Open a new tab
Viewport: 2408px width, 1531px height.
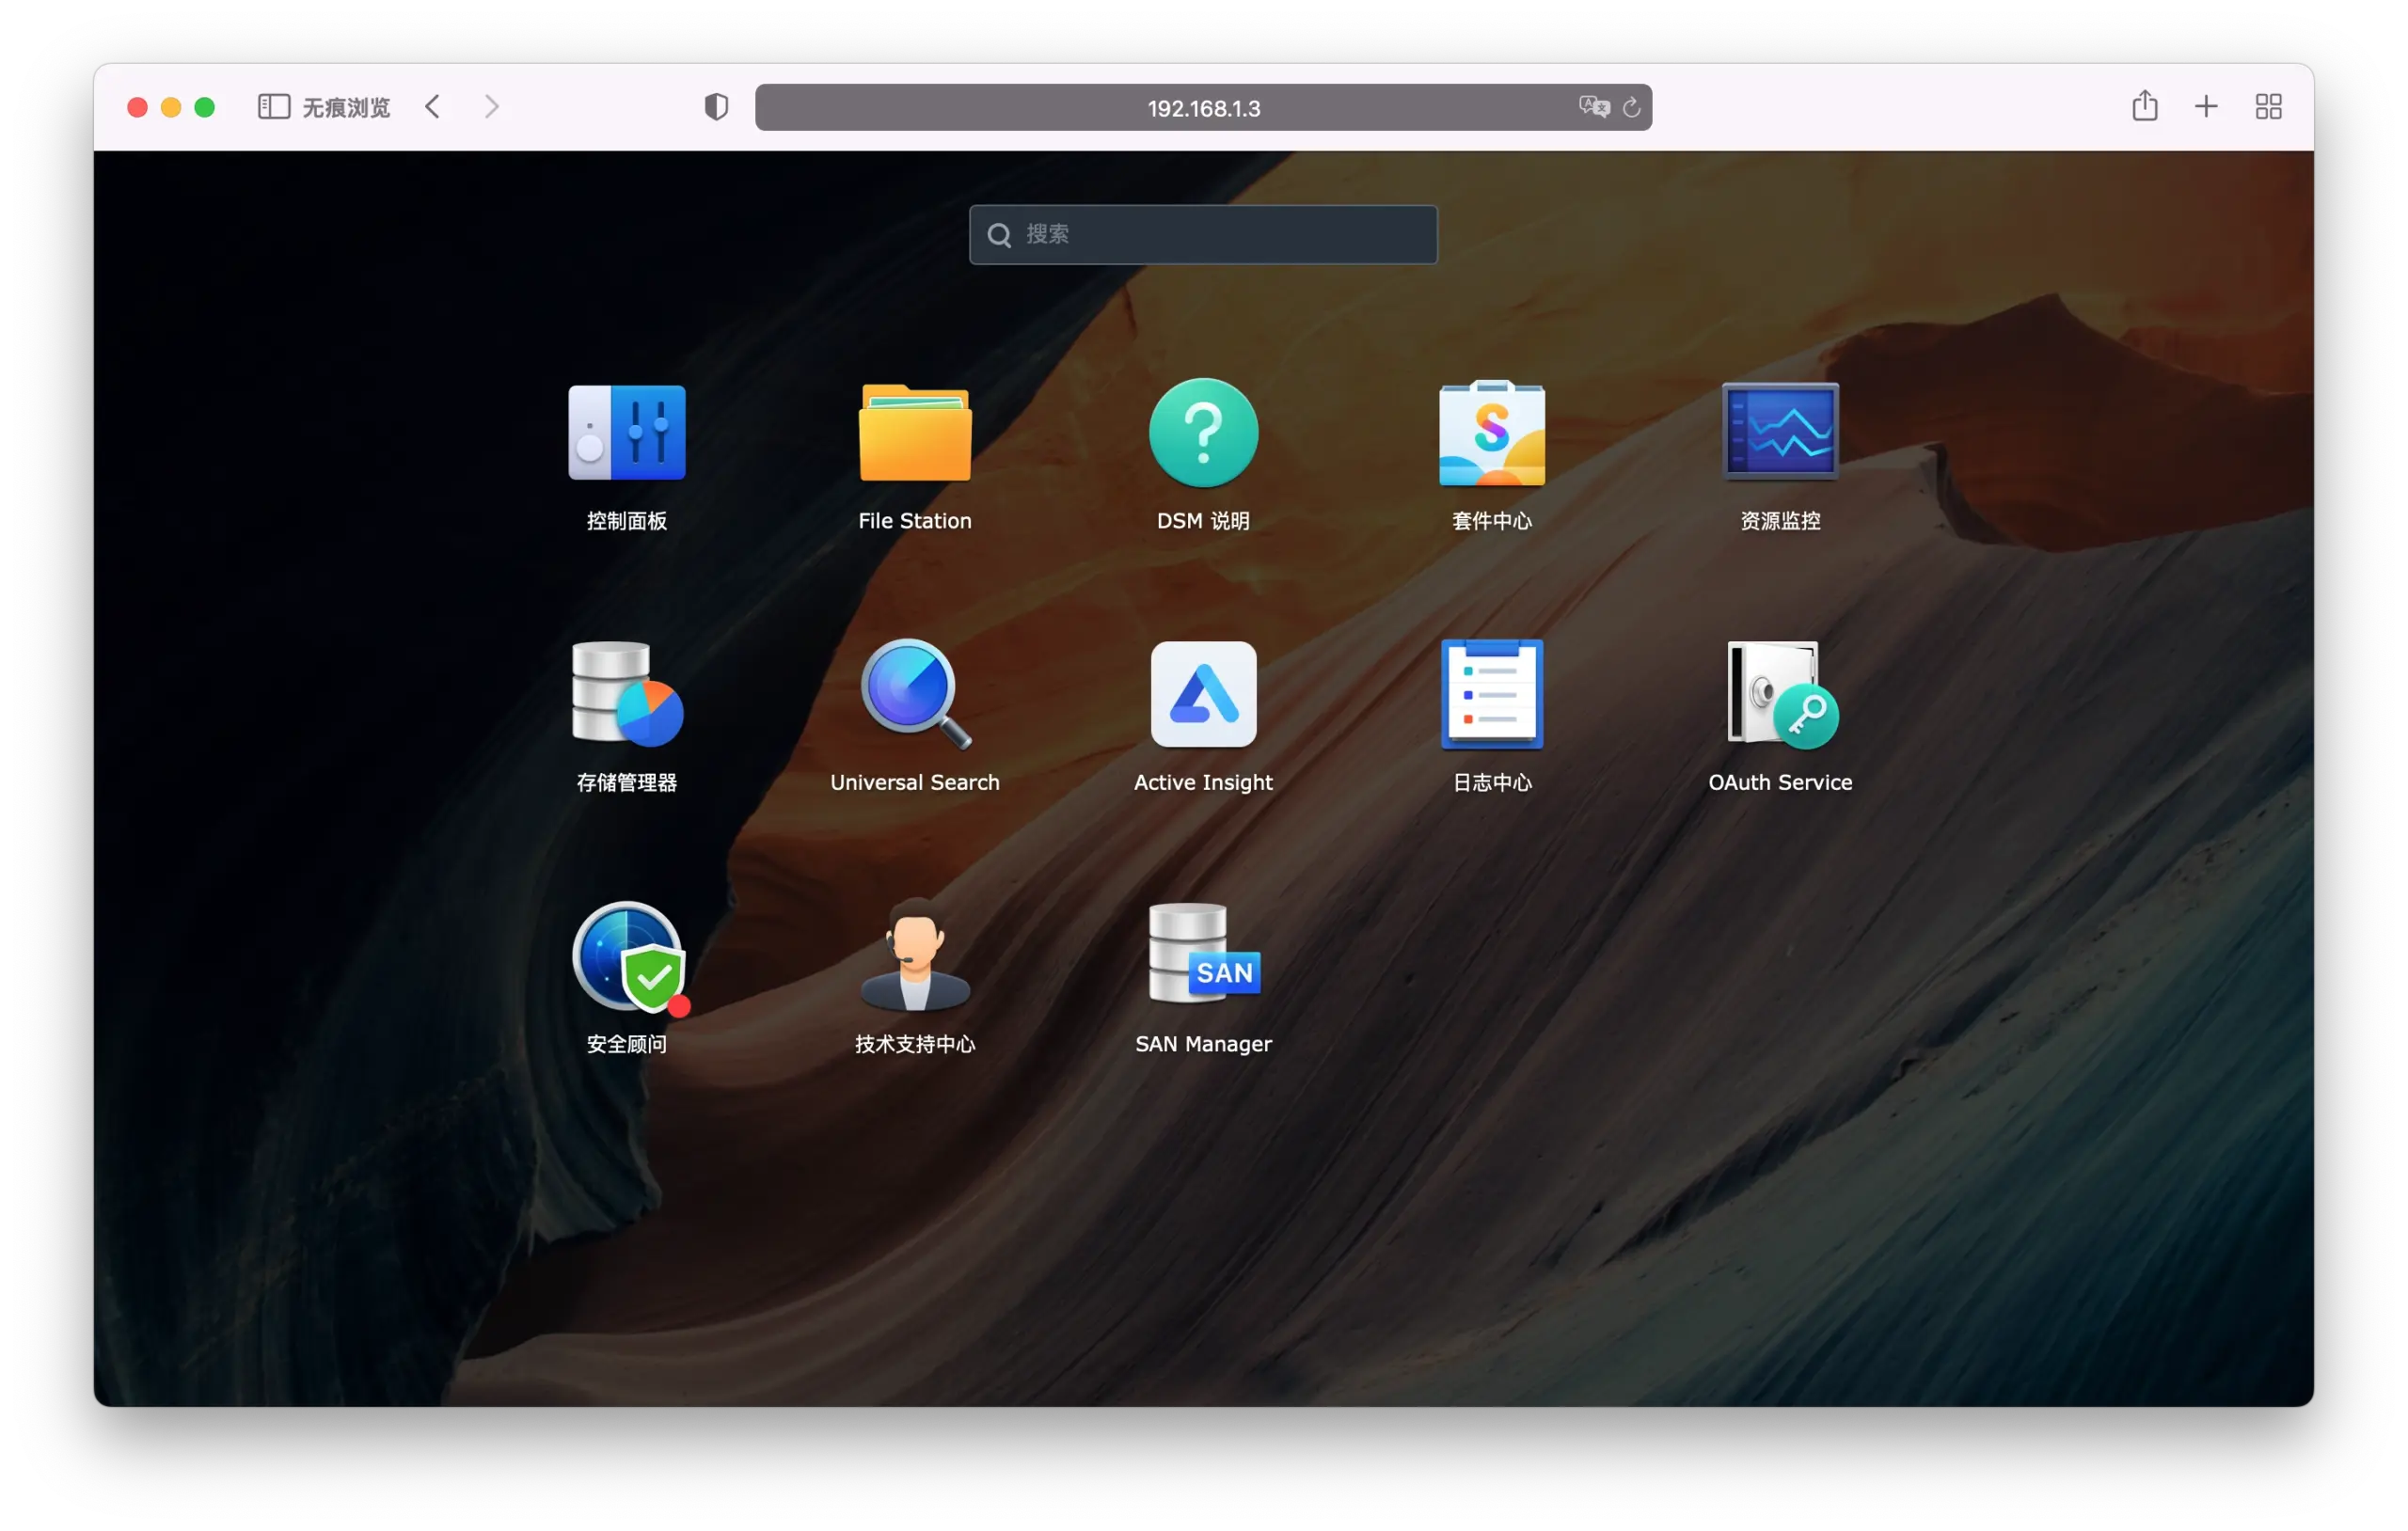[2206, 107]
